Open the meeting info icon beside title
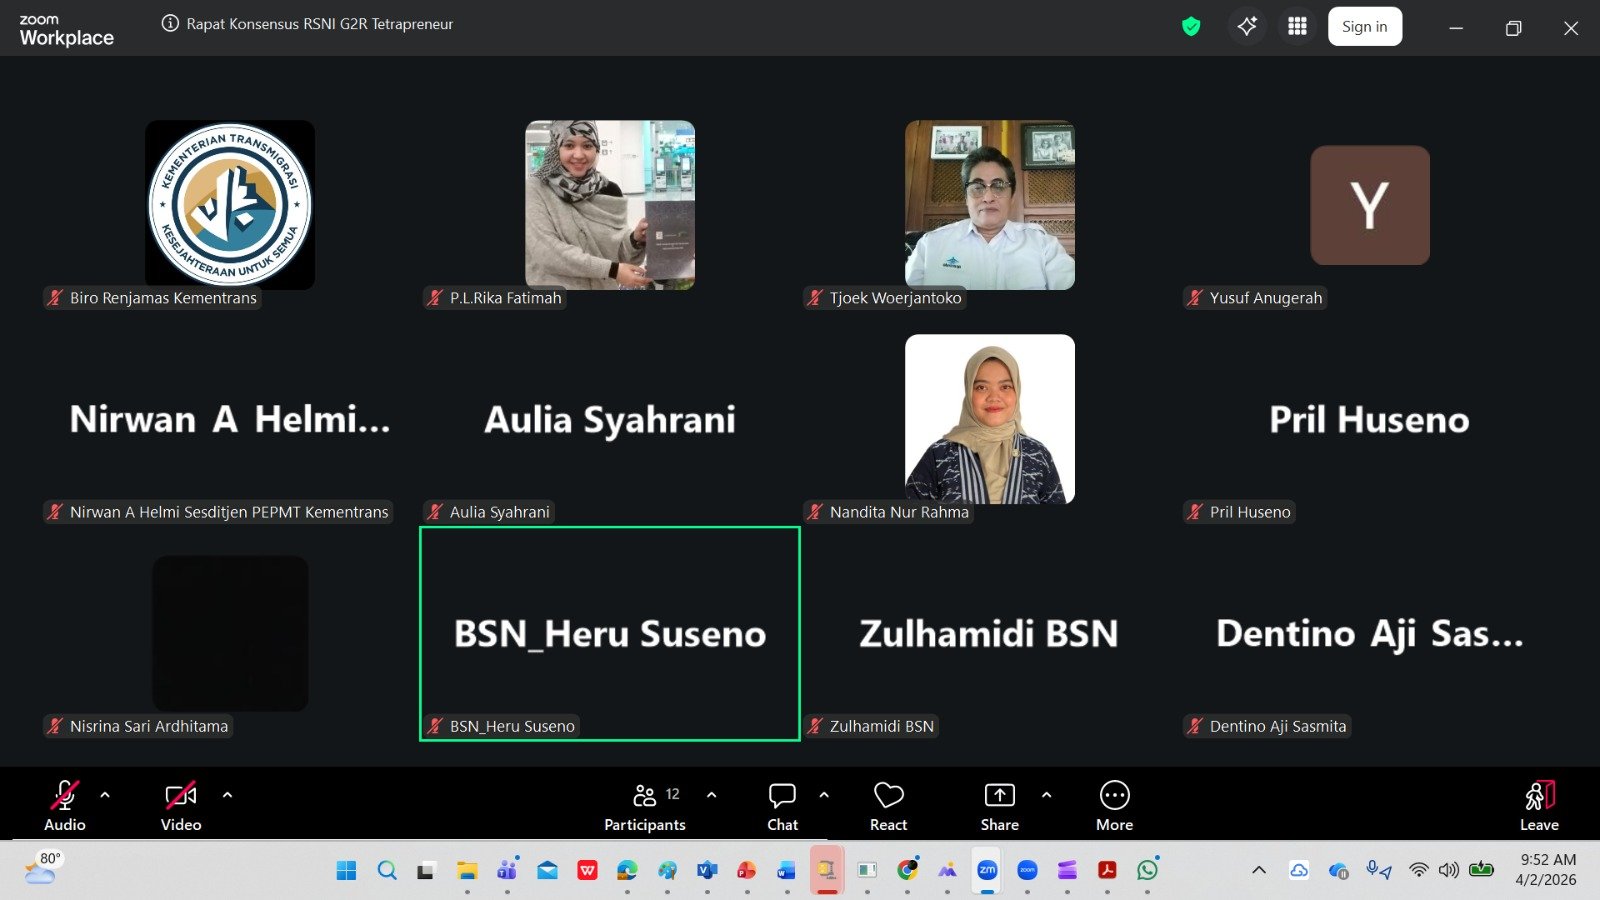 [x=170, y=24]
